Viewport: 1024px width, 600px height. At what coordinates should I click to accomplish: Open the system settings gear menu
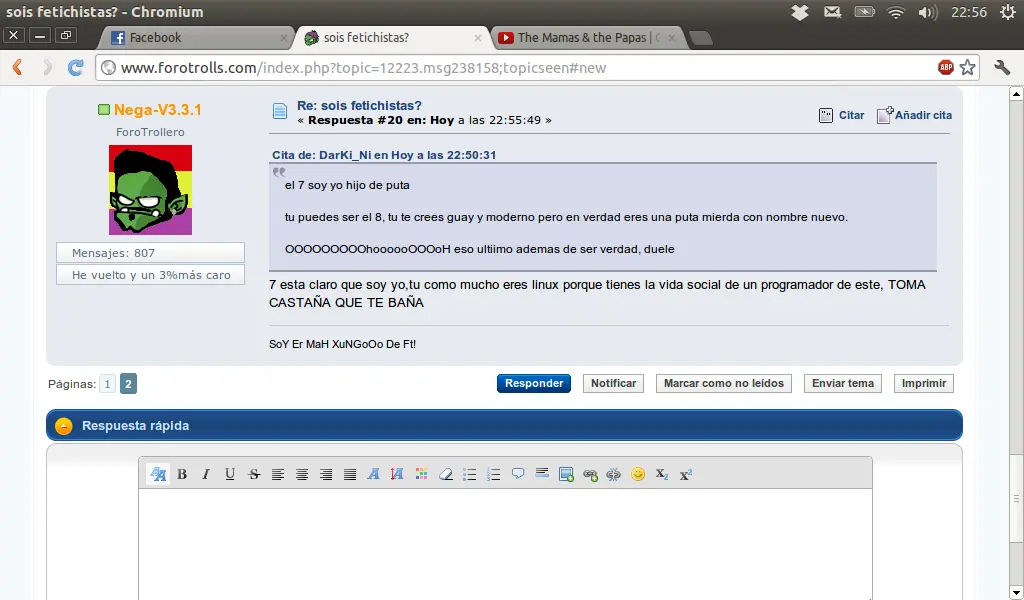pos(1008,12)
